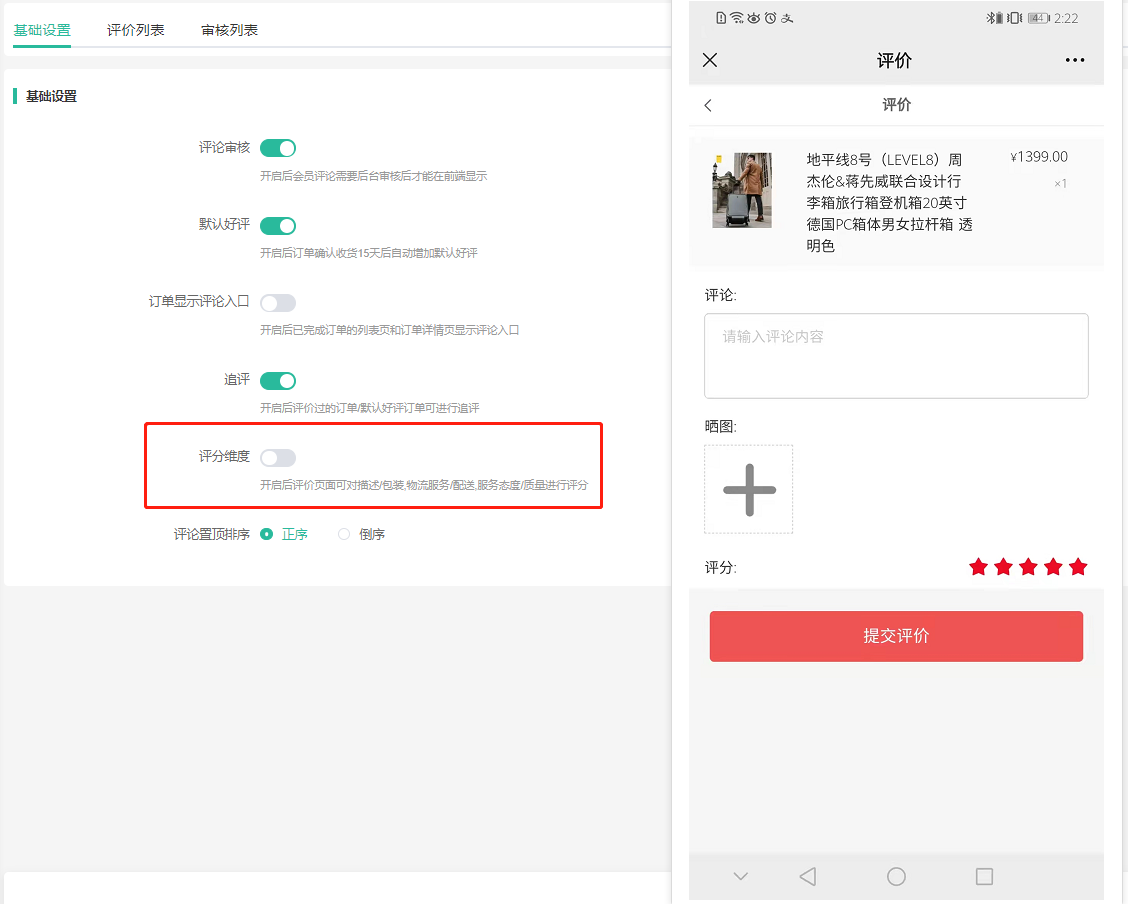Select the 倒序 radio option
The width and height of the screenshot is (1128, 904).
click(345, 535)
